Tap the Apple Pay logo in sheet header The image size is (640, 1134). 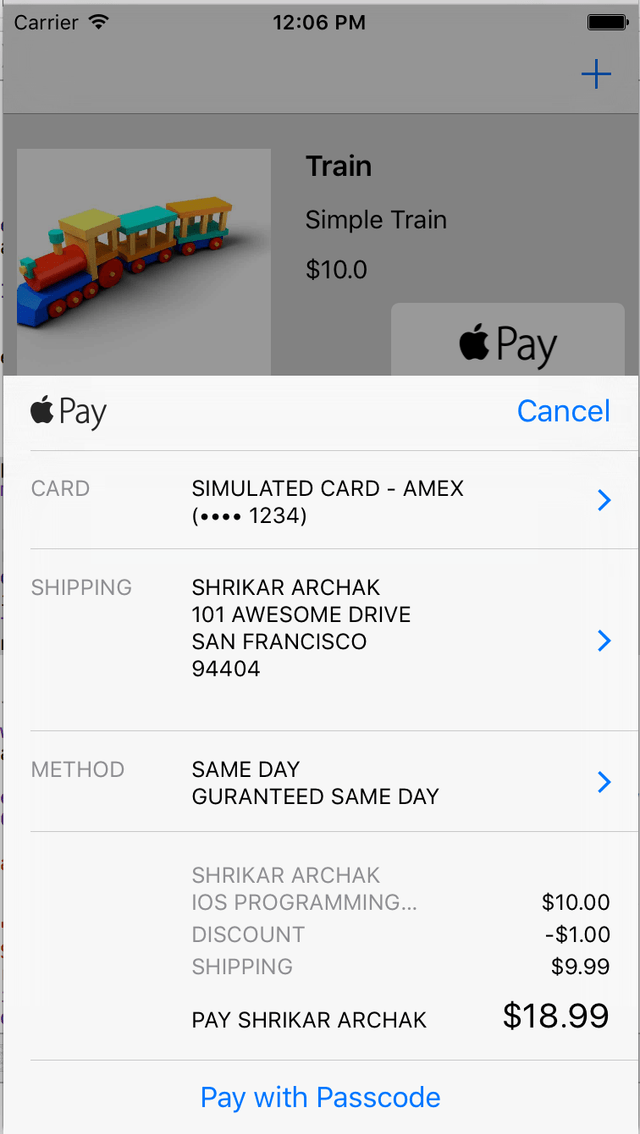click(x=69, y=412)
